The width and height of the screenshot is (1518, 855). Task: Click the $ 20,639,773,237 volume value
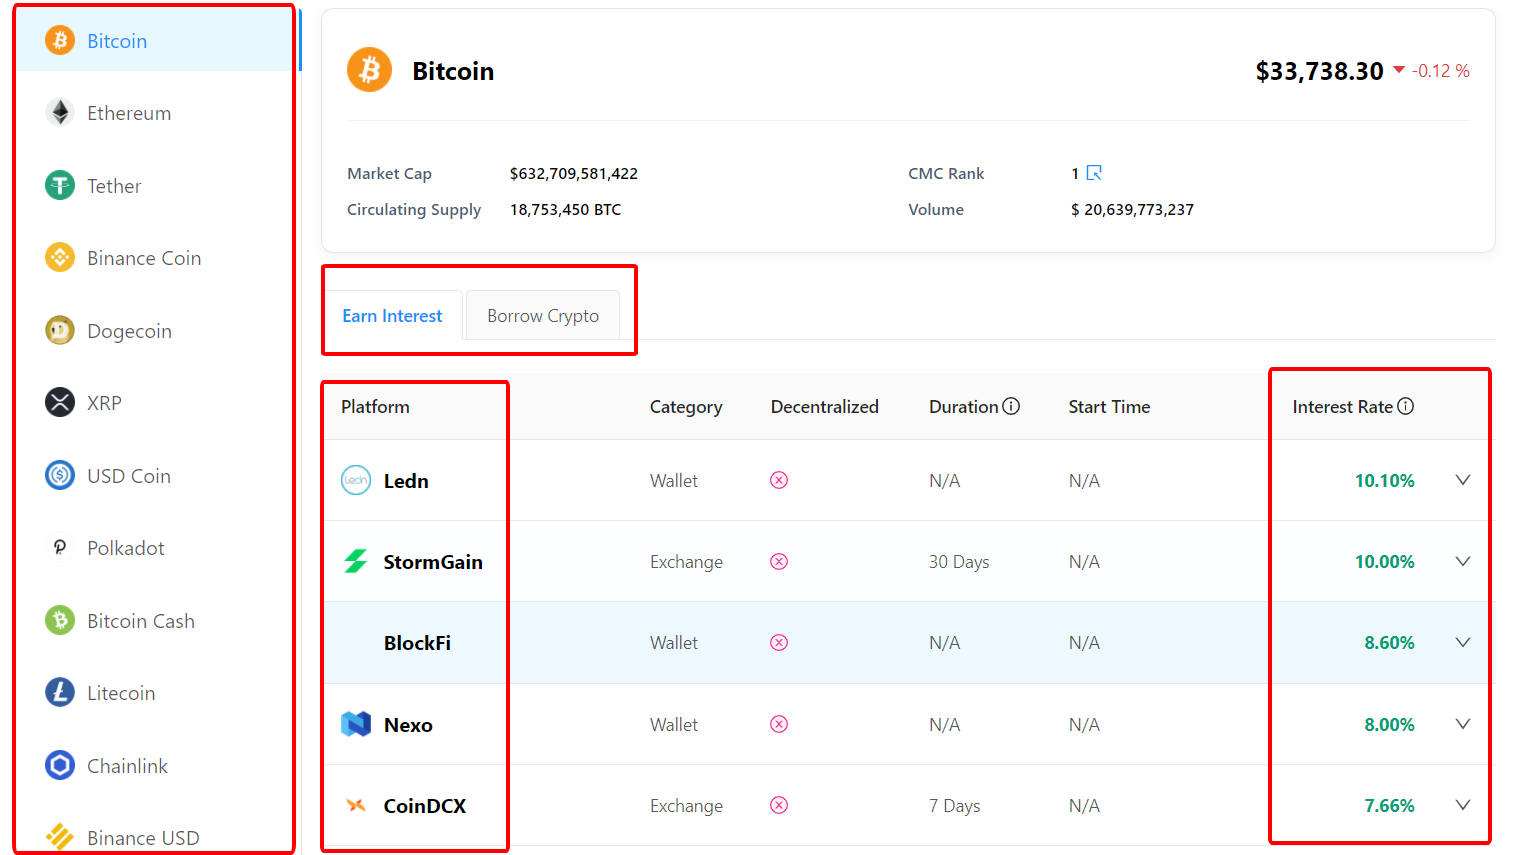click(x=1132, y=210)
